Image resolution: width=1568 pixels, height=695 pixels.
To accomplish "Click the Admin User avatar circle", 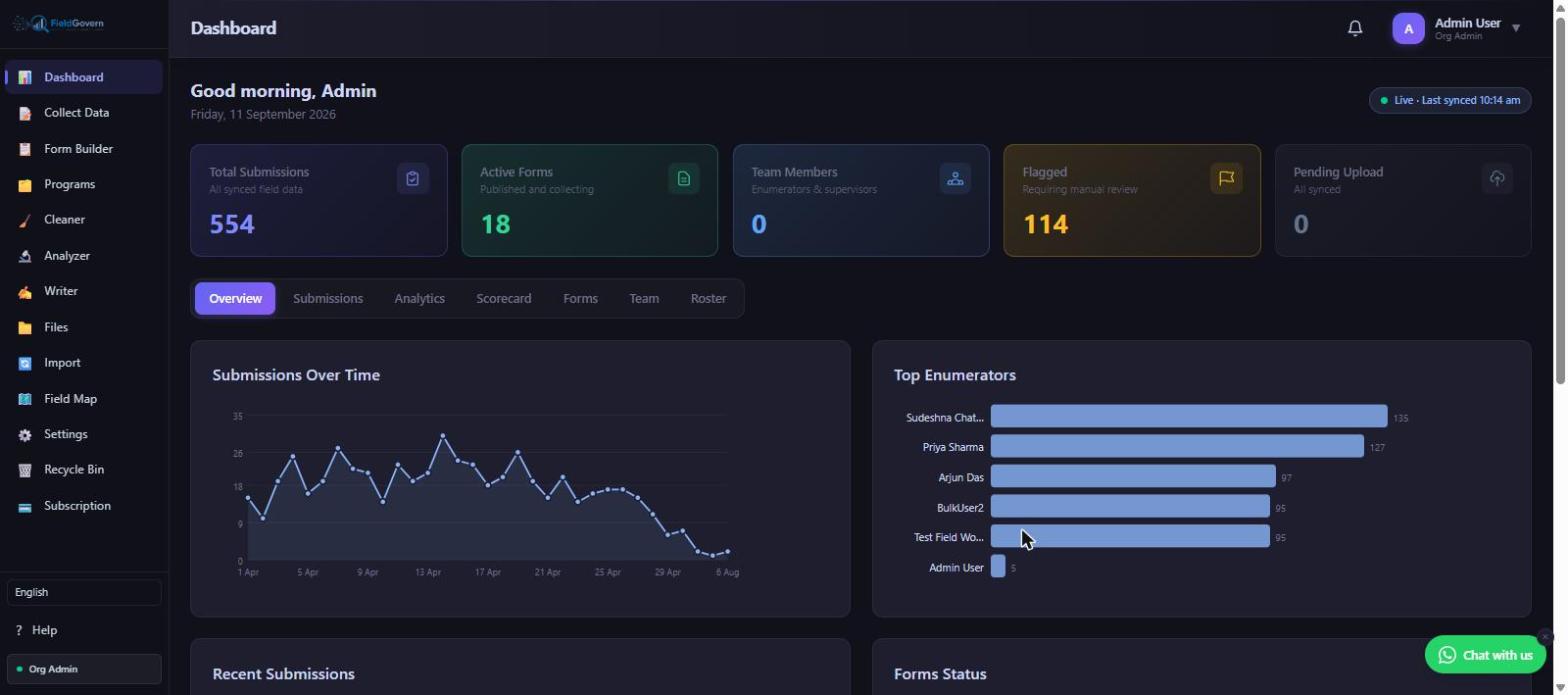I will tap(1408, 28).
